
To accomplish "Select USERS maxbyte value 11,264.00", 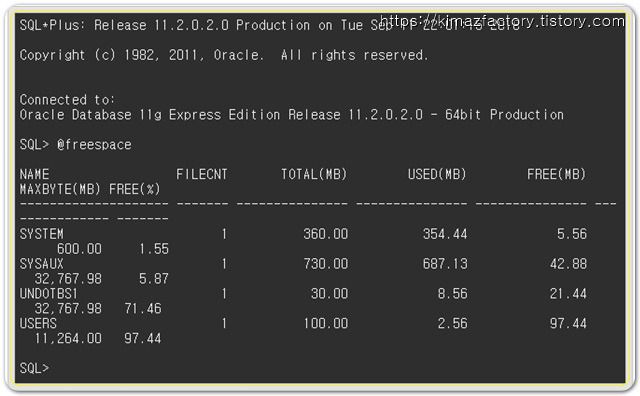I will pos(68,338).
